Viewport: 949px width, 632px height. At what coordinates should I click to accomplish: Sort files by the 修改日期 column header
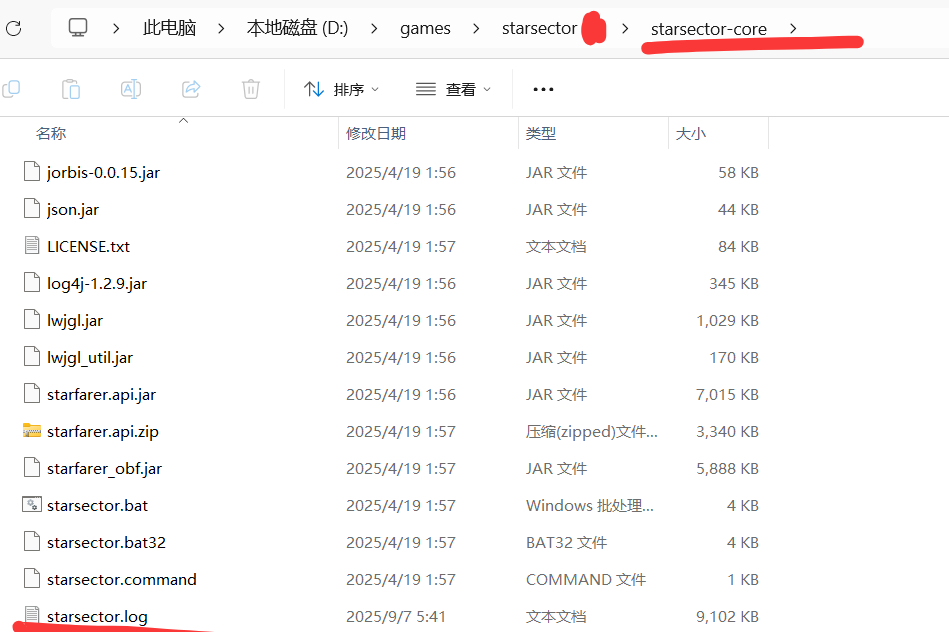click(x=376, y=133)
